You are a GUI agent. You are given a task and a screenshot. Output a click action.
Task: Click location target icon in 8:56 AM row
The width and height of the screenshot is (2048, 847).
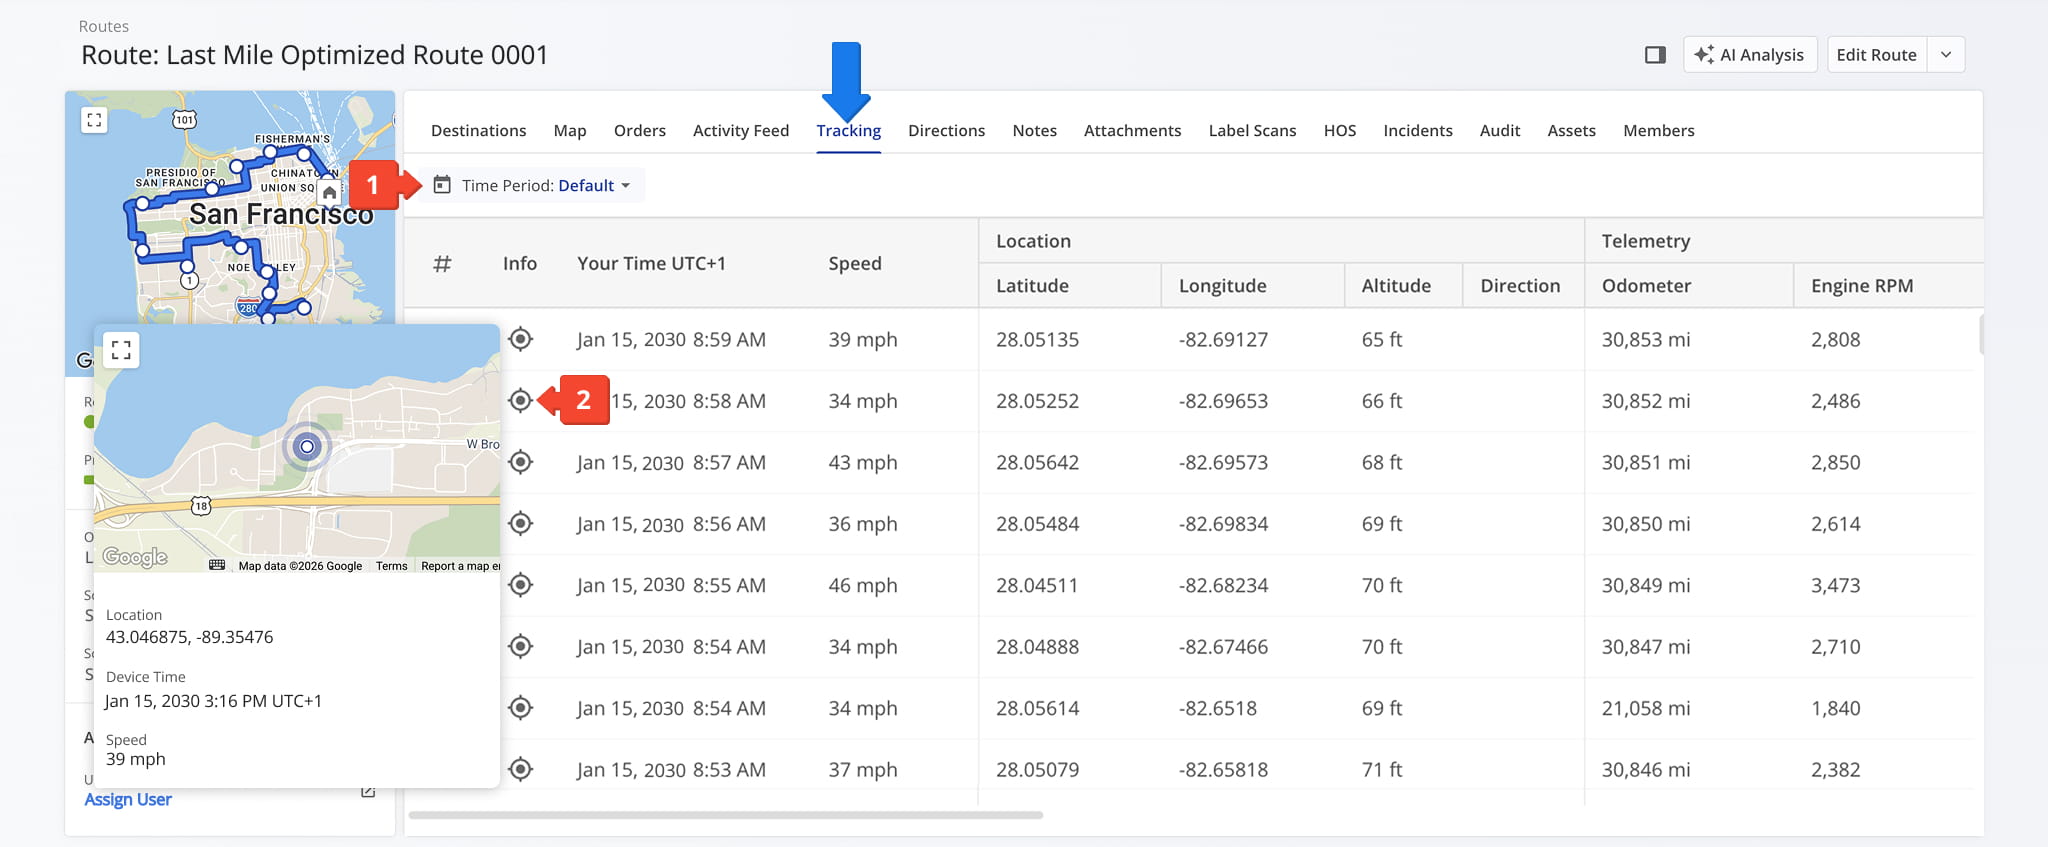pyautogui.click(x=520, y=523)
